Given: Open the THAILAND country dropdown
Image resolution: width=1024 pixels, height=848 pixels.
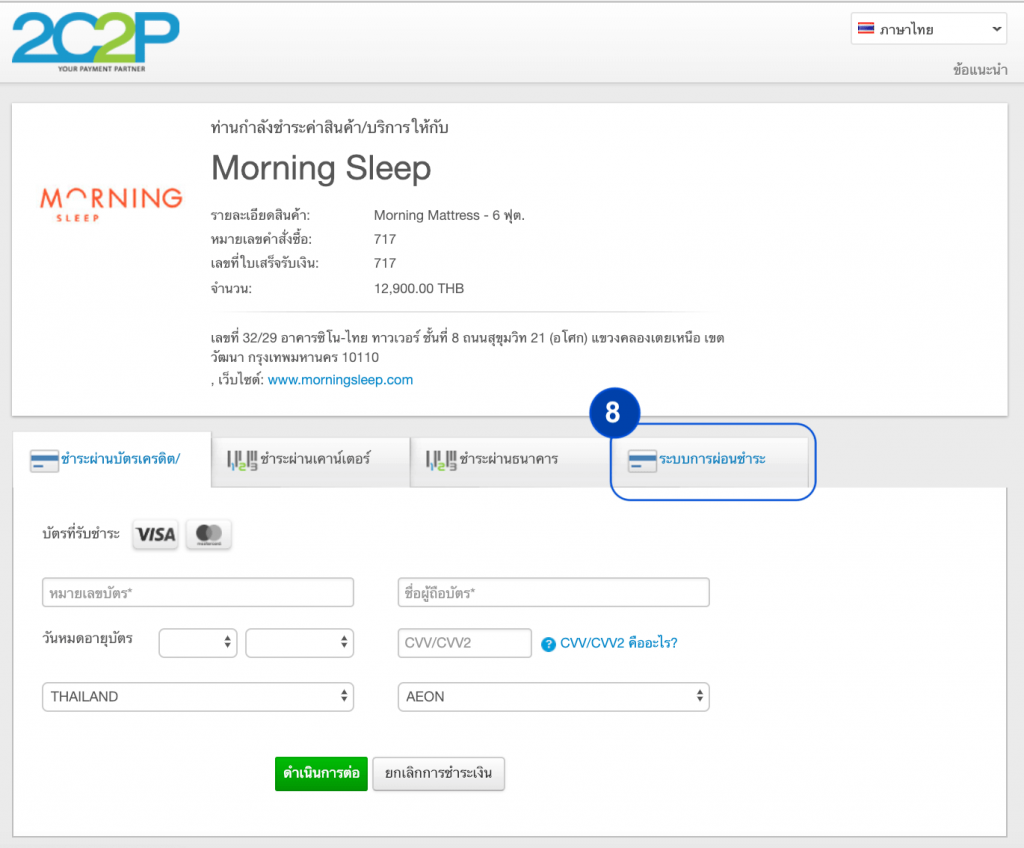Looking at the screenshot, I should pyautogui.click(x=198, y=696).
